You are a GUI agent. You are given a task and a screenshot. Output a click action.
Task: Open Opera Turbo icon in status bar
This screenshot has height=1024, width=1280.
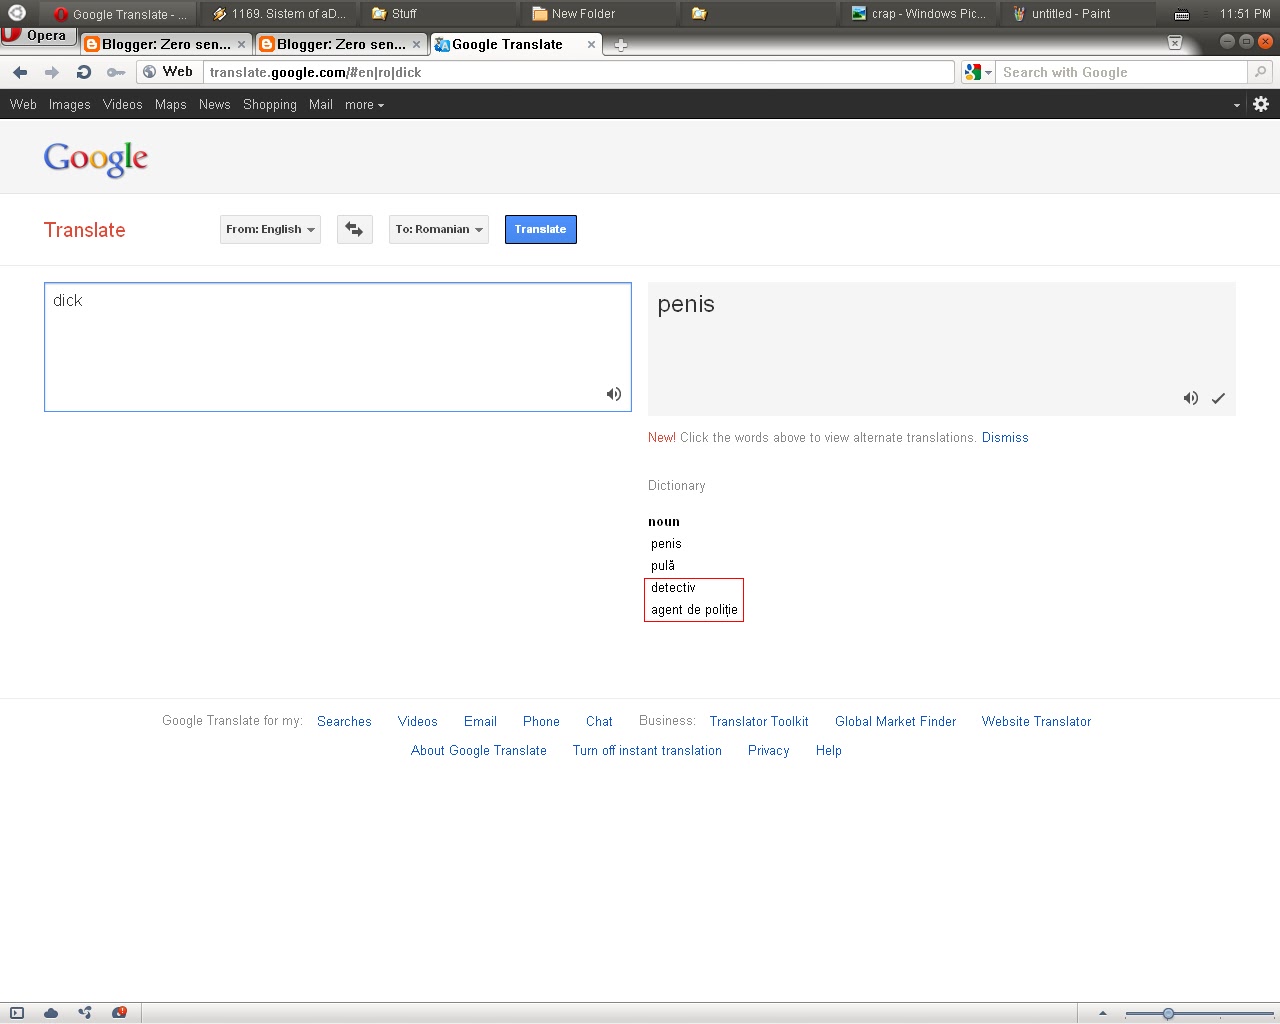click(x=119, y=1013)
